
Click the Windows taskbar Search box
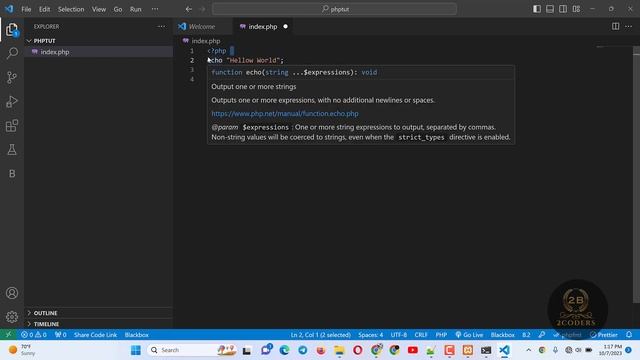click(193, 350)
